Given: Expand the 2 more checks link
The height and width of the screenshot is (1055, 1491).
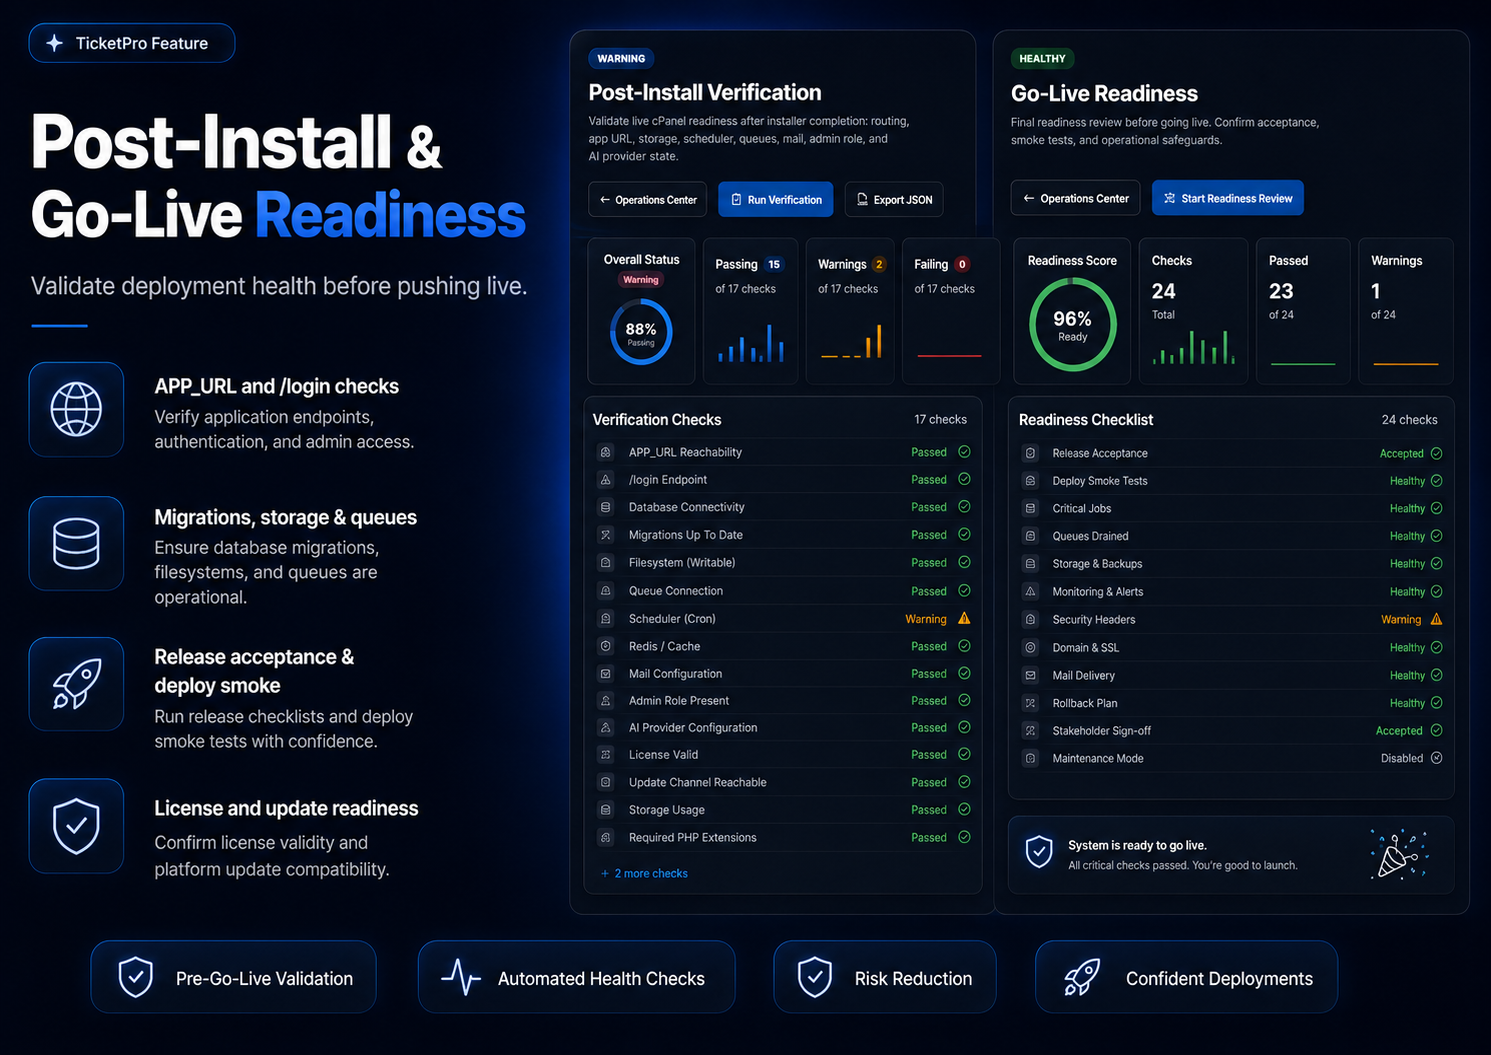Looking at the screenshot, I should click(x=644, y=873).
